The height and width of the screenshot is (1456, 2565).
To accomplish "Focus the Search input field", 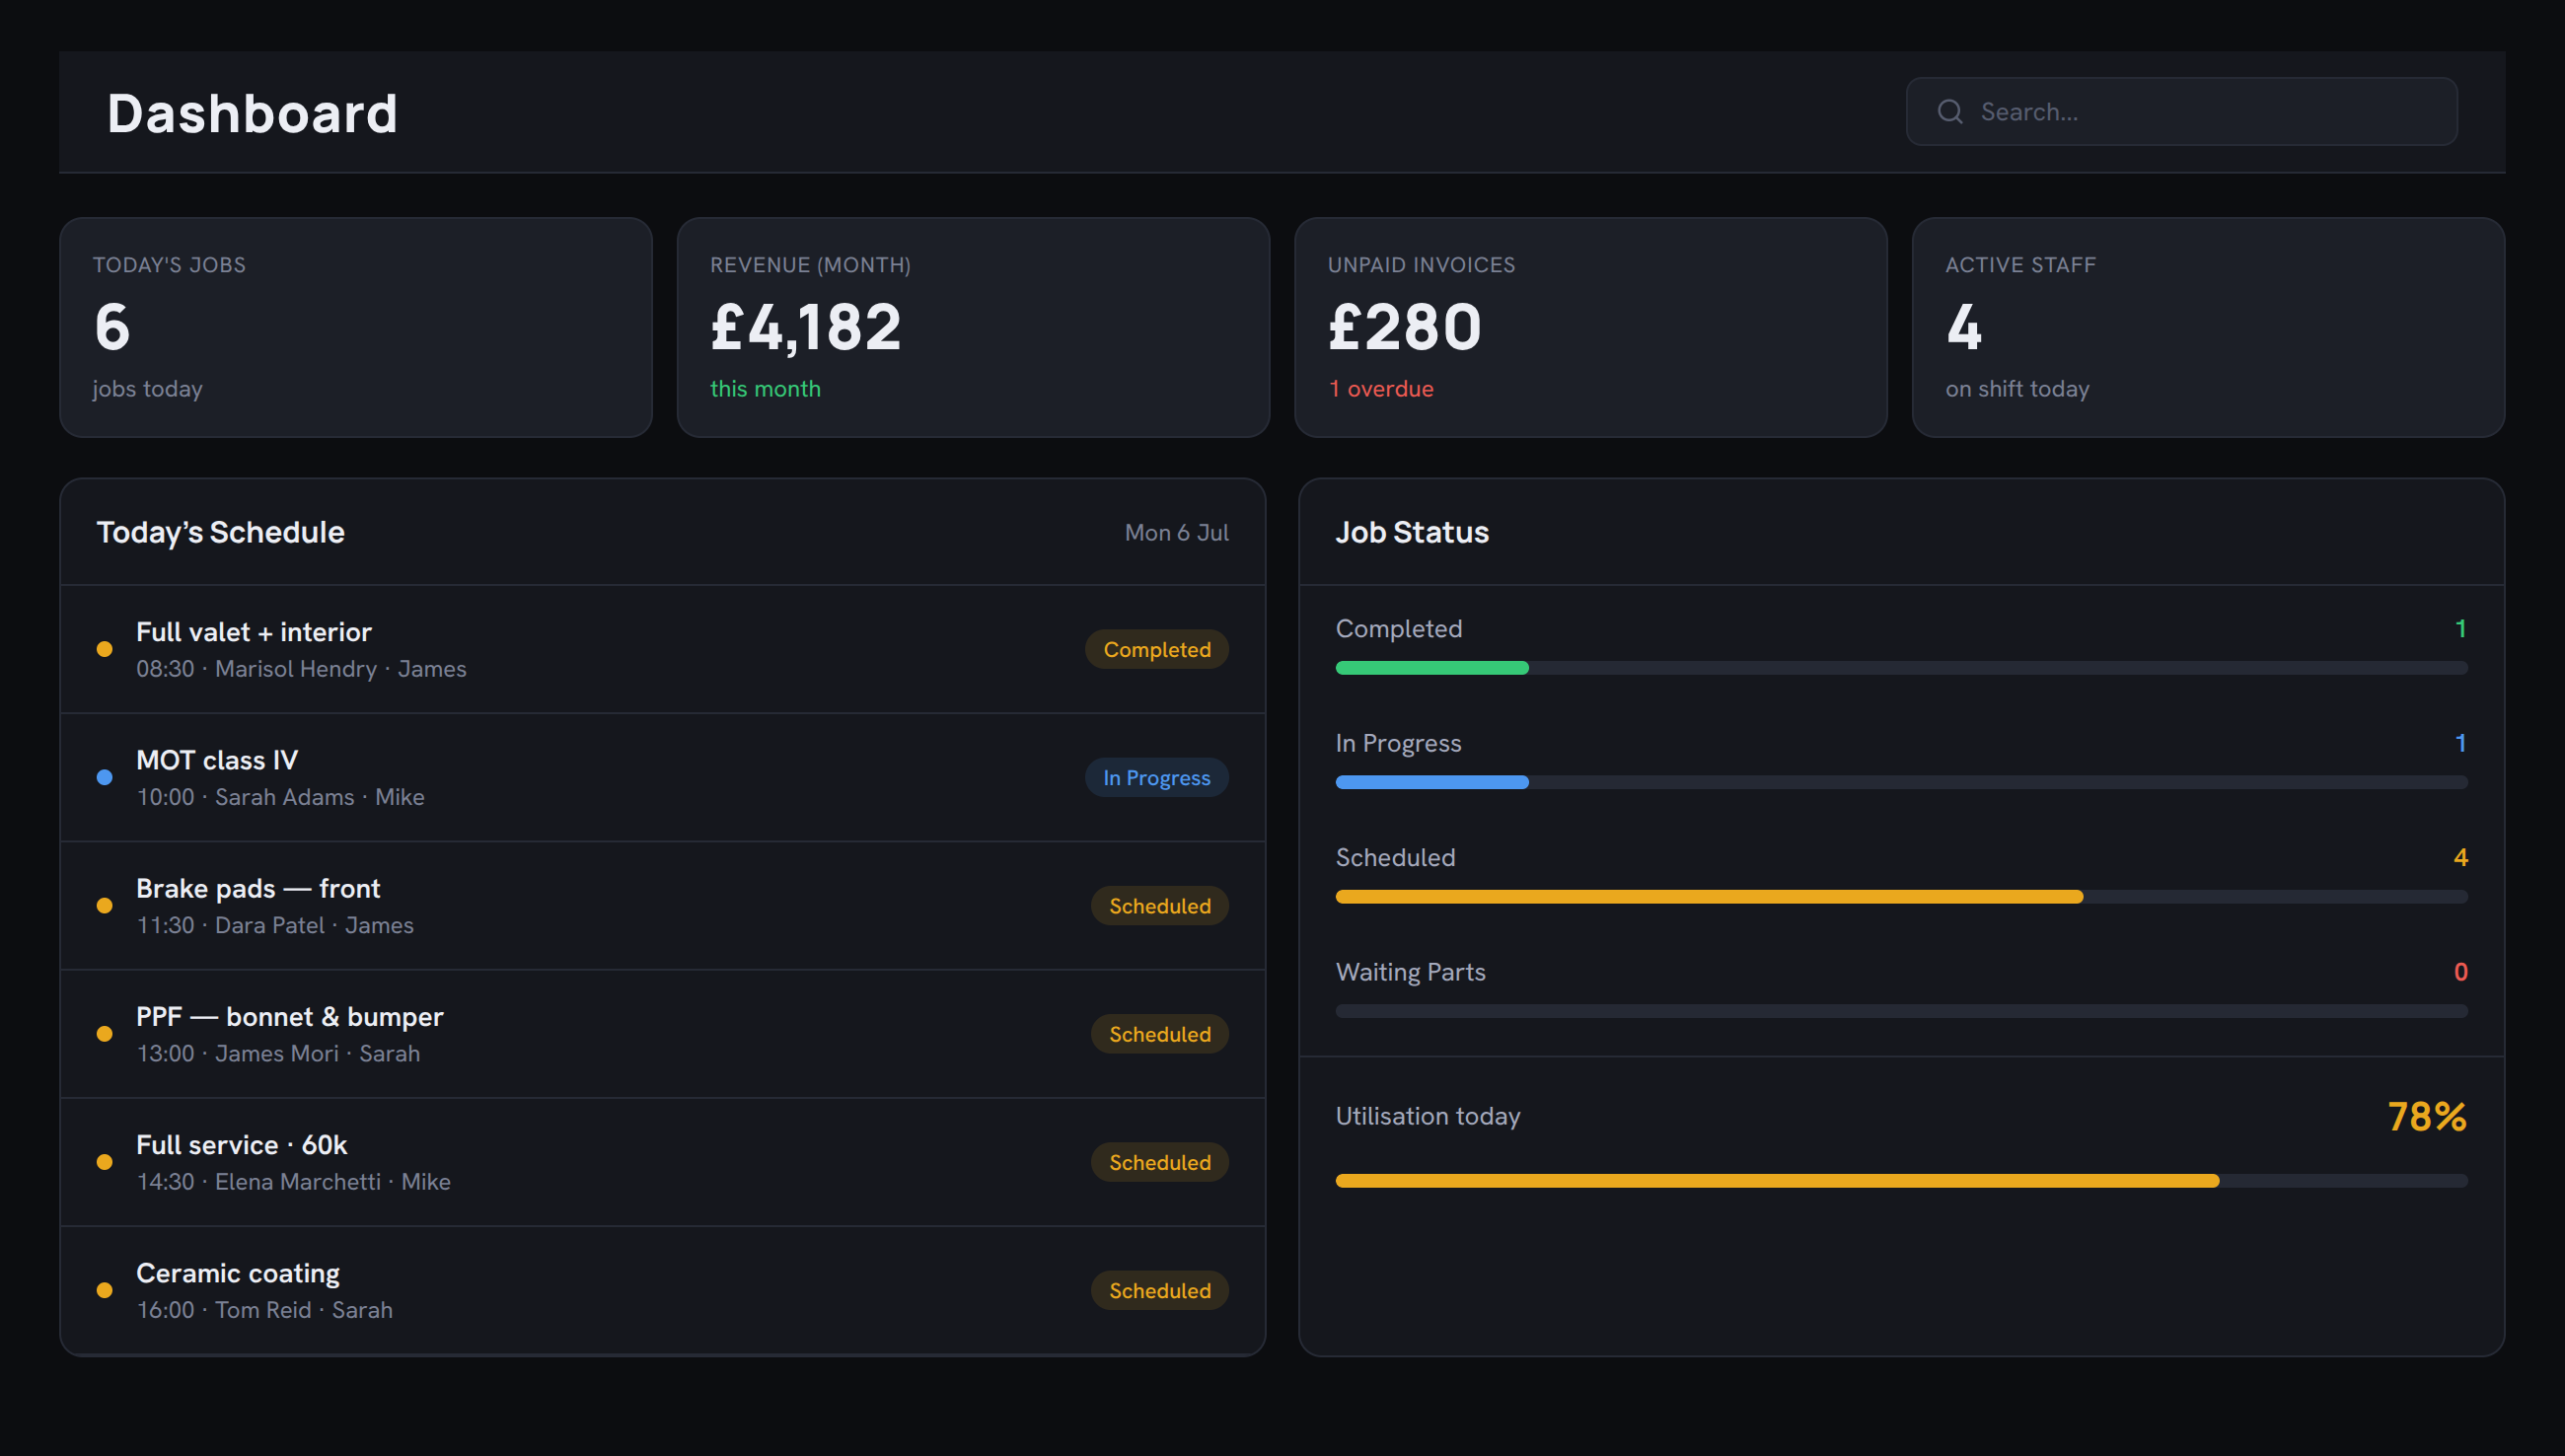I will [x=2181, y=111].
